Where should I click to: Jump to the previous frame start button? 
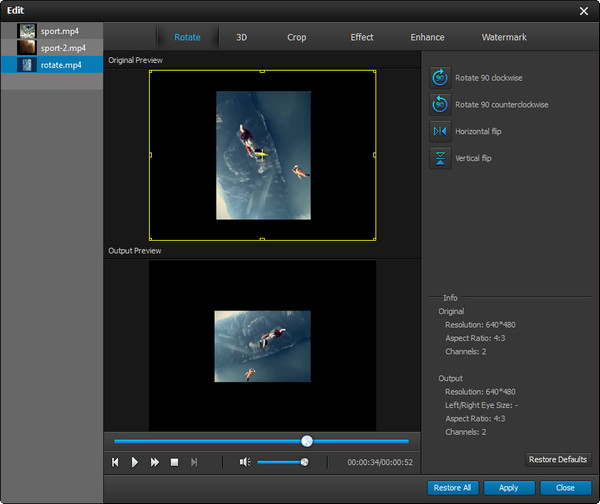115,462
